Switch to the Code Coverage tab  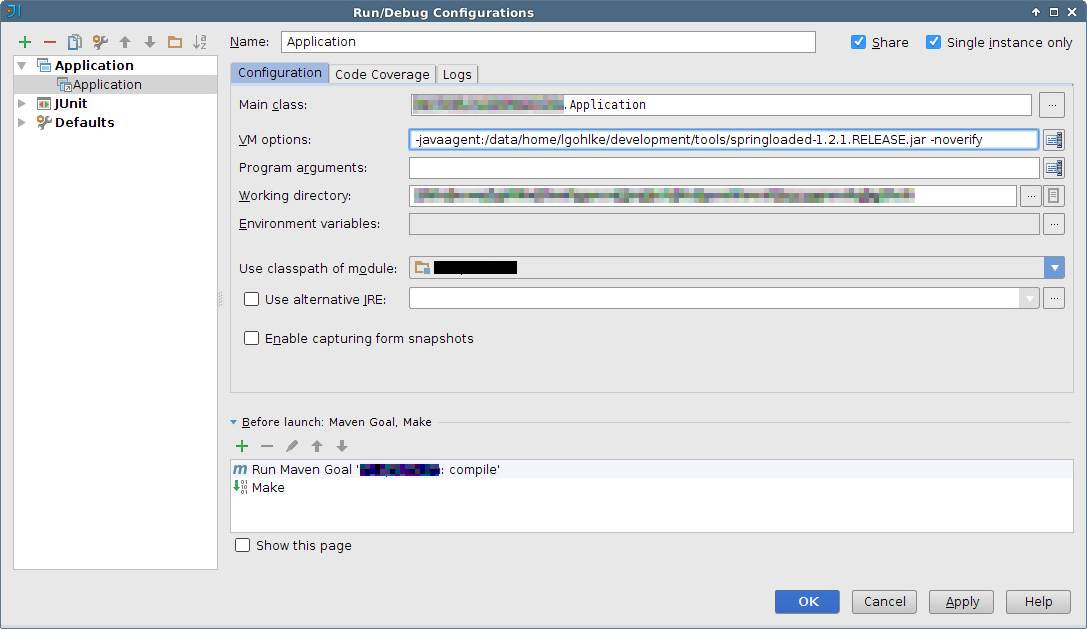pyautogui.click(x=382, y=74)
